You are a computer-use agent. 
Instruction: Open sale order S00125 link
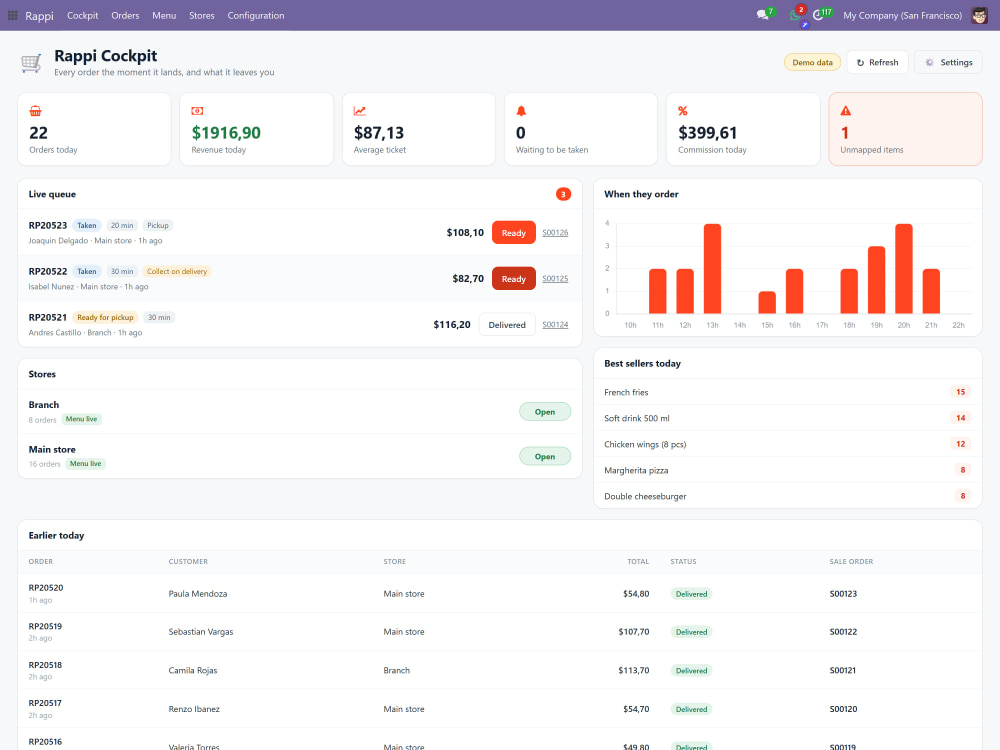(x=555, y=279)
